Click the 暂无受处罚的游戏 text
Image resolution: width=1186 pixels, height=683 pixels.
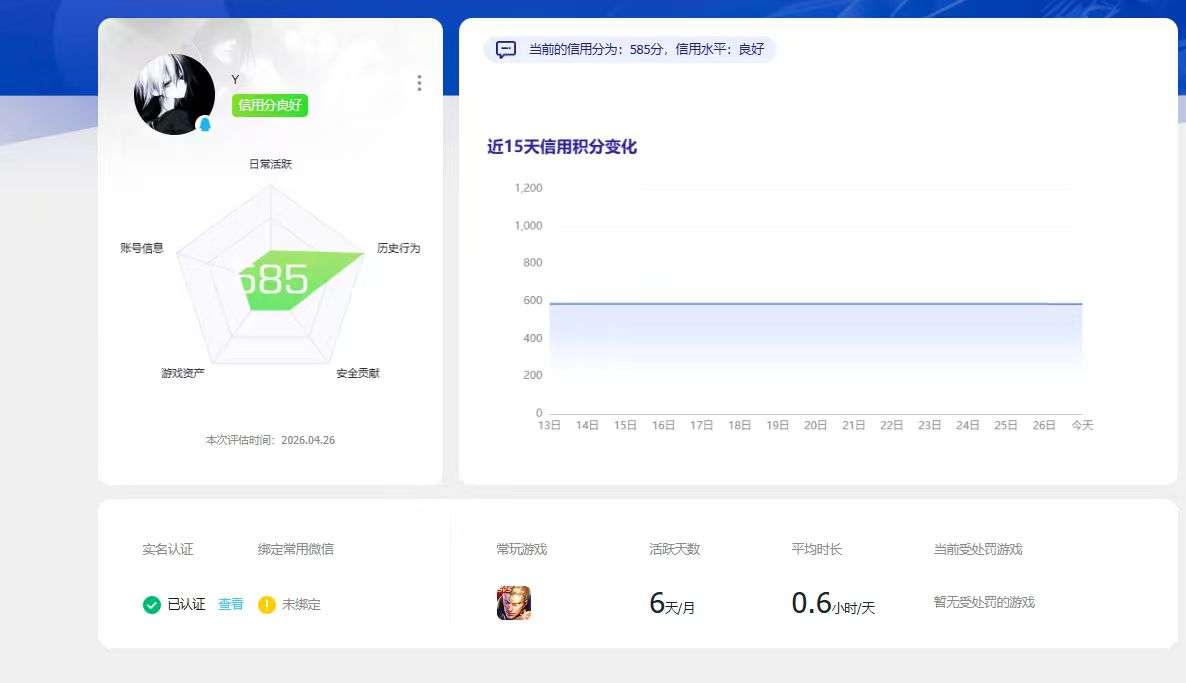pos(981,602)
